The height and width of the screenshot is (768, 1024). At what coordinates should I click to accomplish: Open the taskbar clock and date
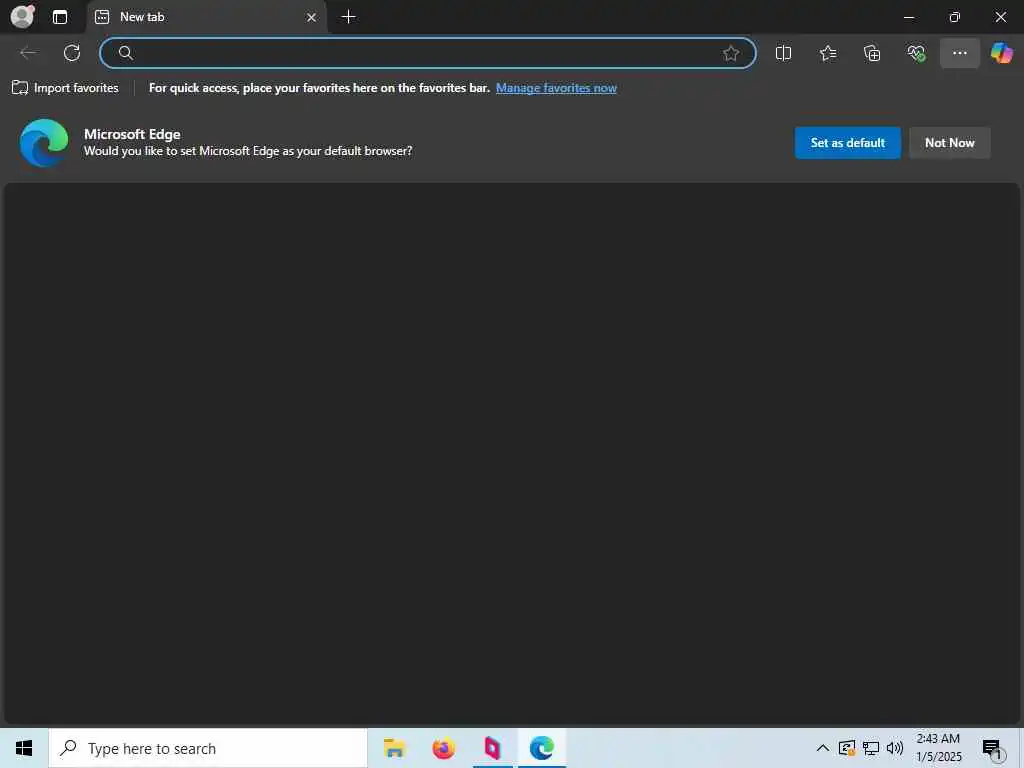click(938, 748)
